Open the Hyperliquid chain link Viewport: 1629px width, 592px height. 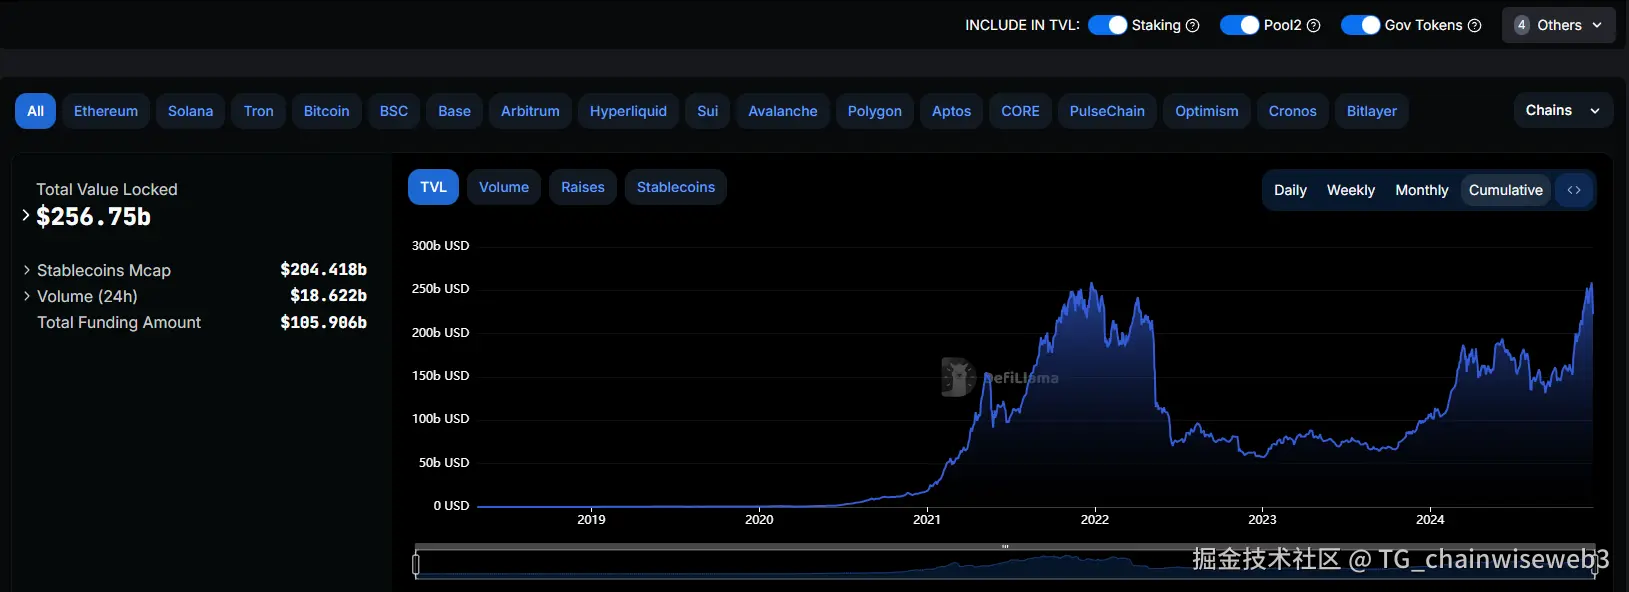coord(628,111)
